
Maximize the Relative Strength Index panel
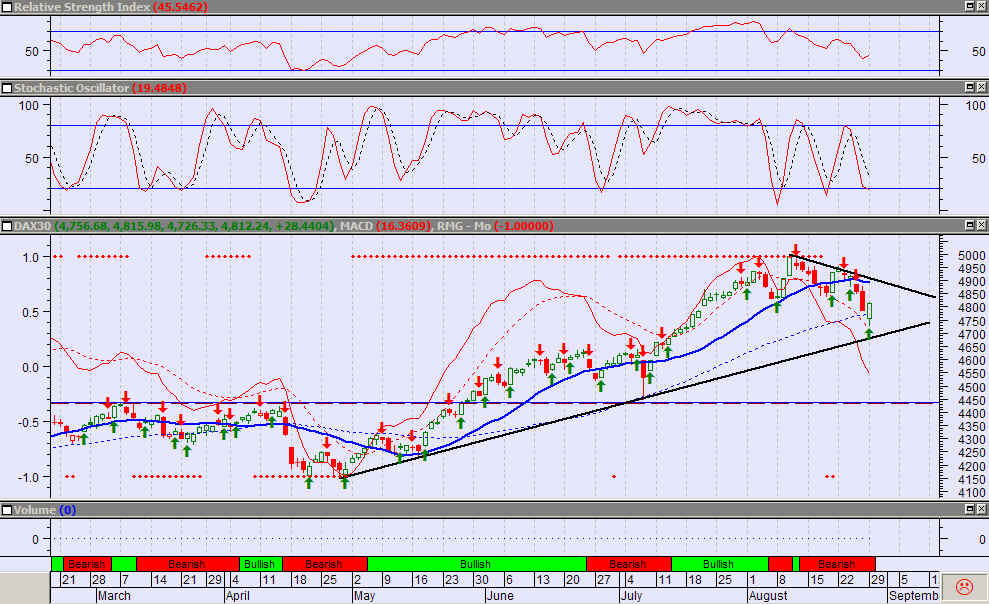(968, 6)
